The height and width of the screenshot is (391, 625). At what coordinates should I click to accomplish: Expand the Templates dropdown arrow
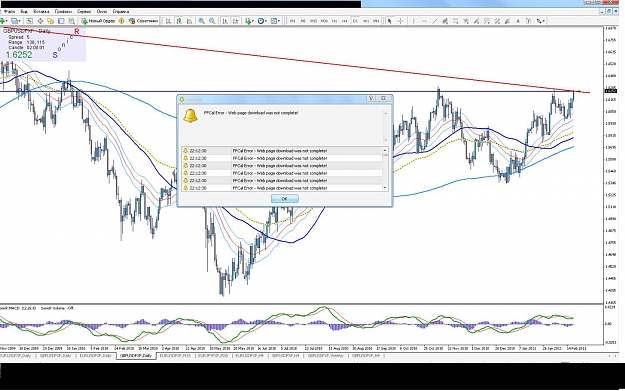279,21
